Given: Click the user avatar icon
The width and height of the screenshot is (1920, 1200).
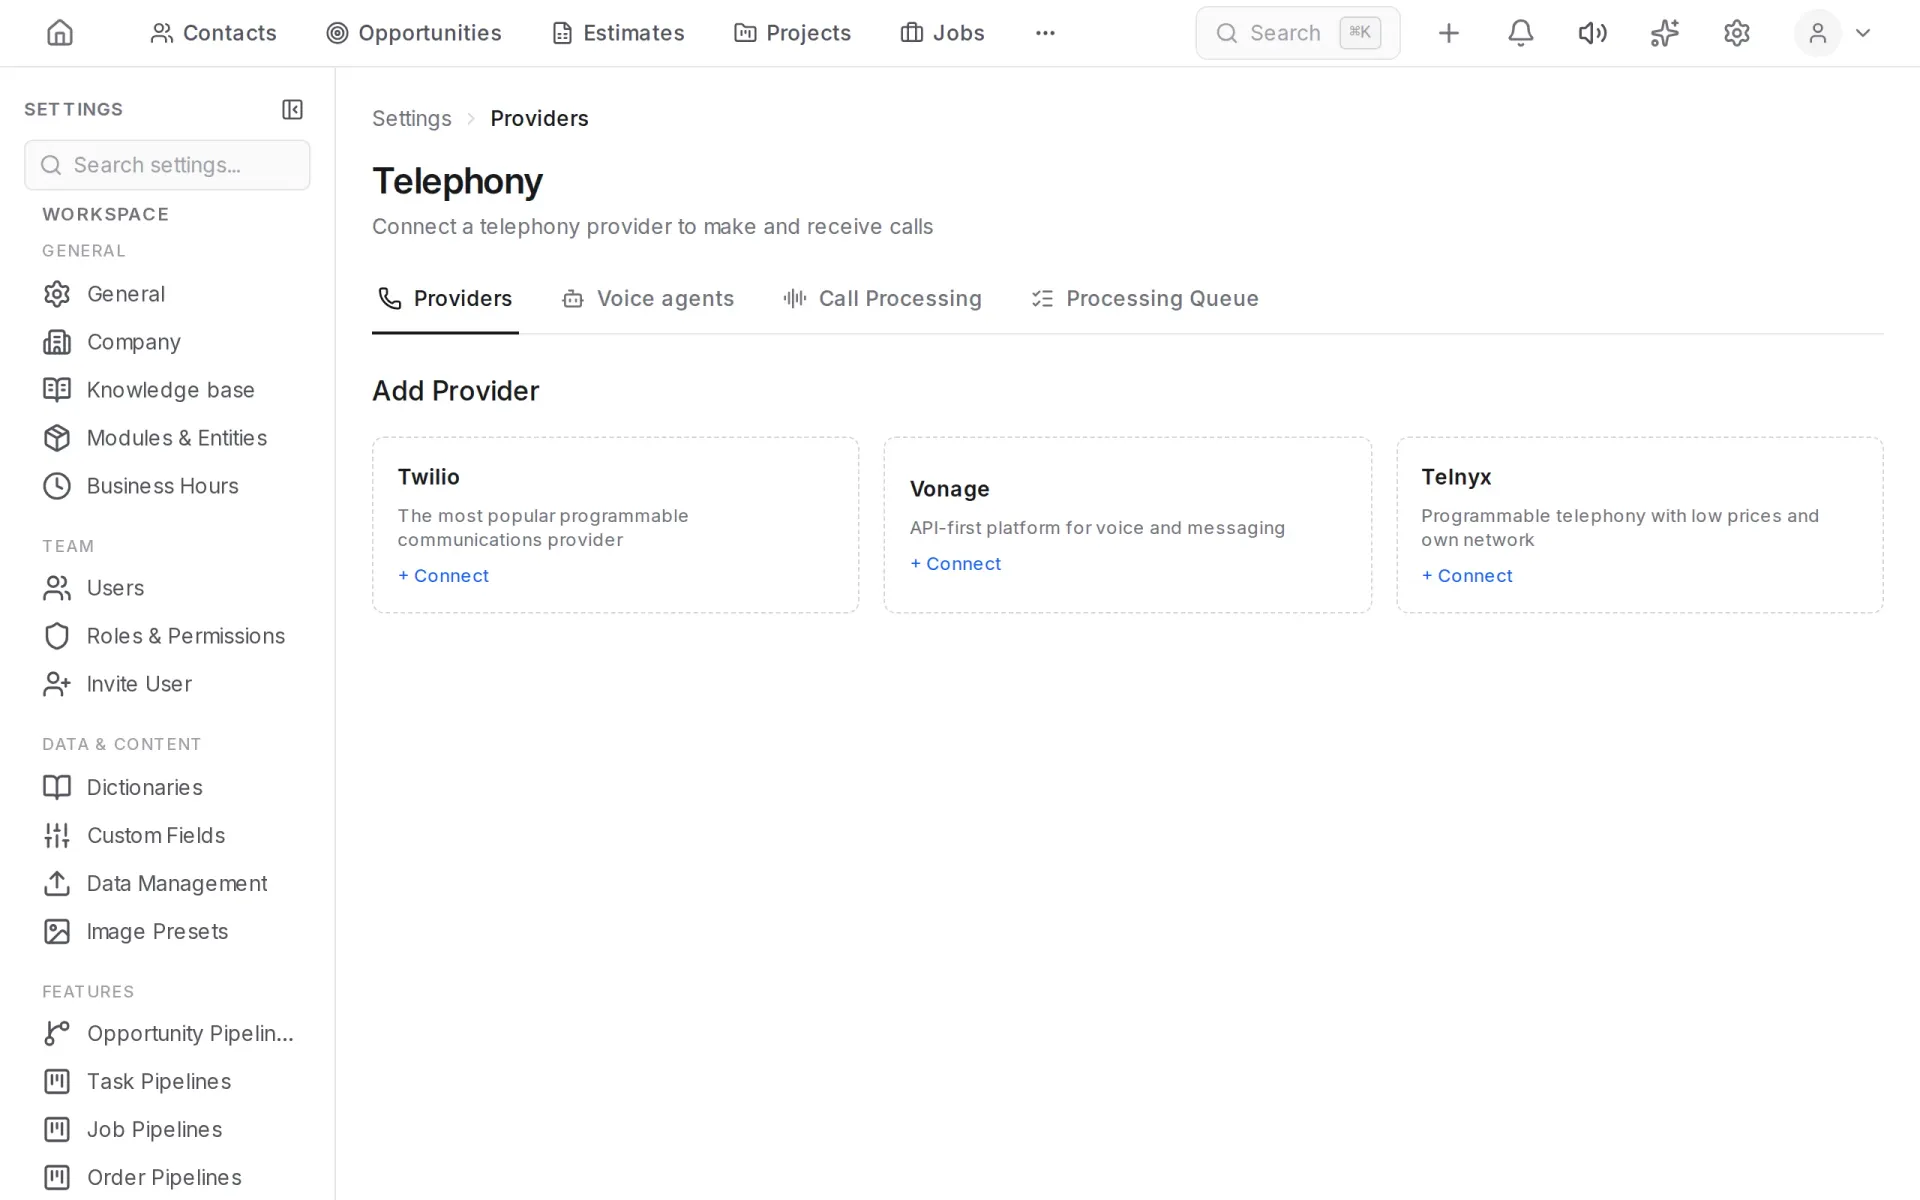Looking at the screenshot, I should (x=1817, y=33).
